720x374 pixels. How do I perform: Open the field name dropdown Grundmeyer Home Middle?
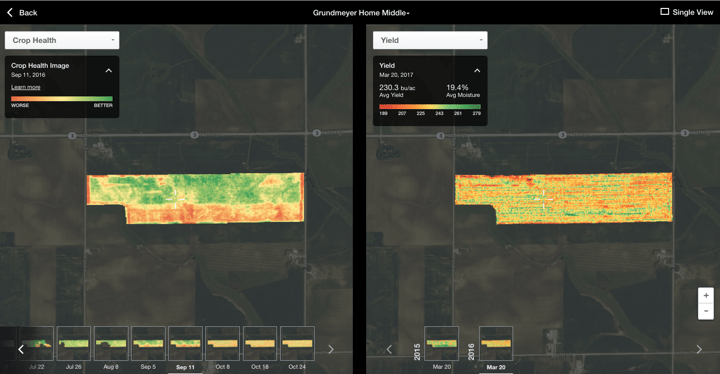pyautogui.click(x=361, y=13)
